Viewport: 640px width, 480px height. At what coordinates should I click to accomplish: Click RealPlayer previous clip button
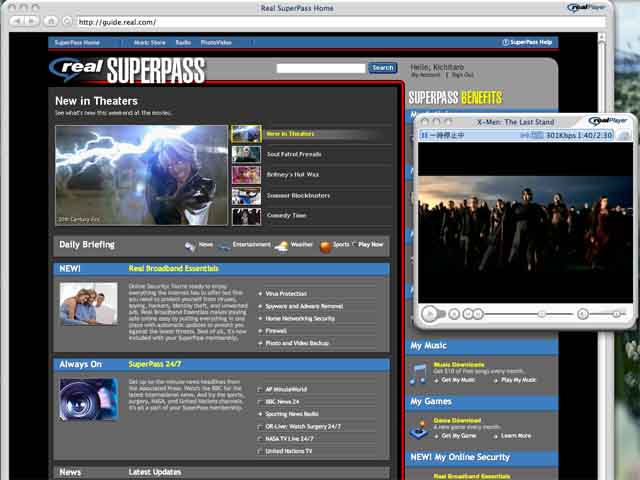click(x=468, y=314)
